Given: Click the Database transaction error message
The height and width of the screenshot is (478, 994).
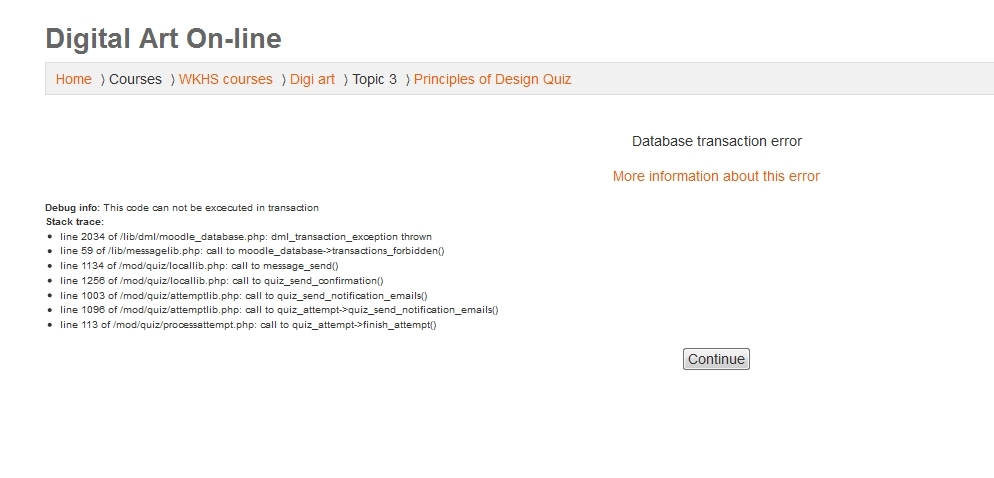Looking at the screenshot, I should click(x=716, y=141).
